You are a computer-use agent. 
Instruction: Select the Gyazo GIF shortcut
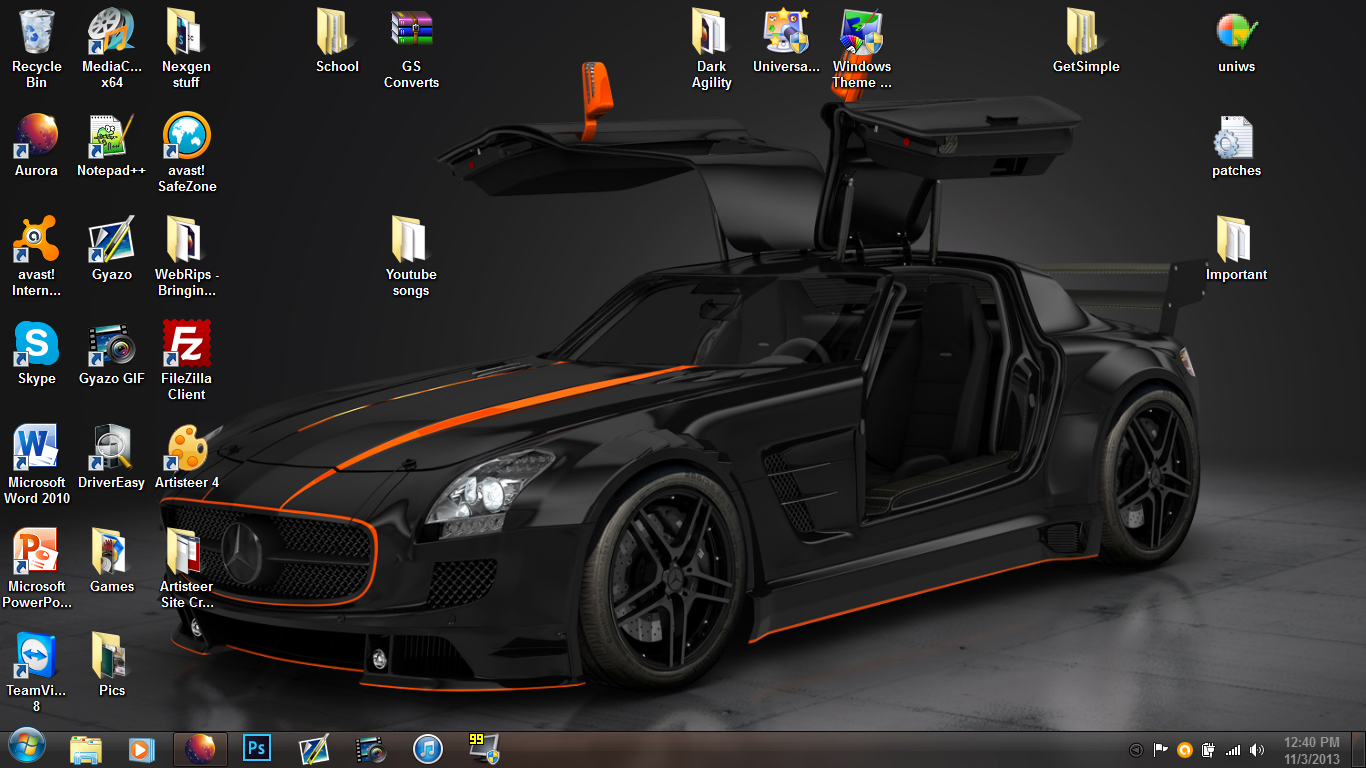[112, 352]
